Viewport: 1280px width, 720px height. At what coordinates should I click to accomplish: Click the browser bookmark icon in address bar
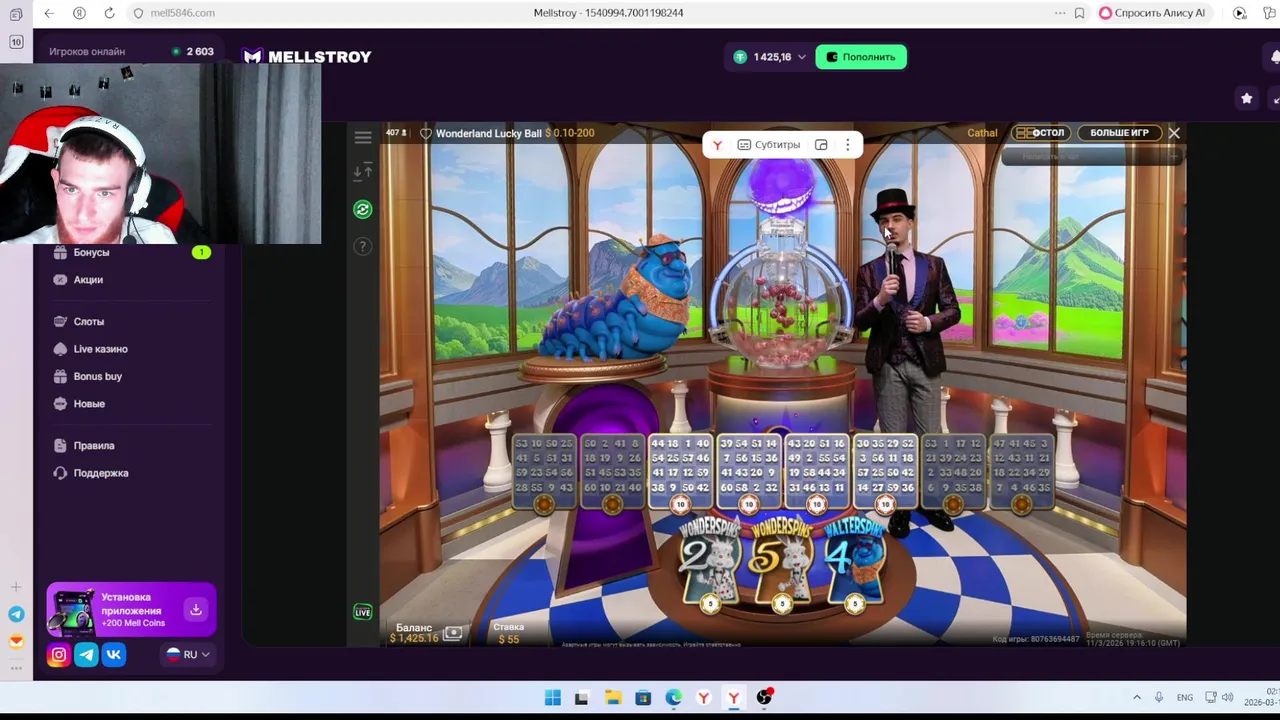coord(1080,13)
